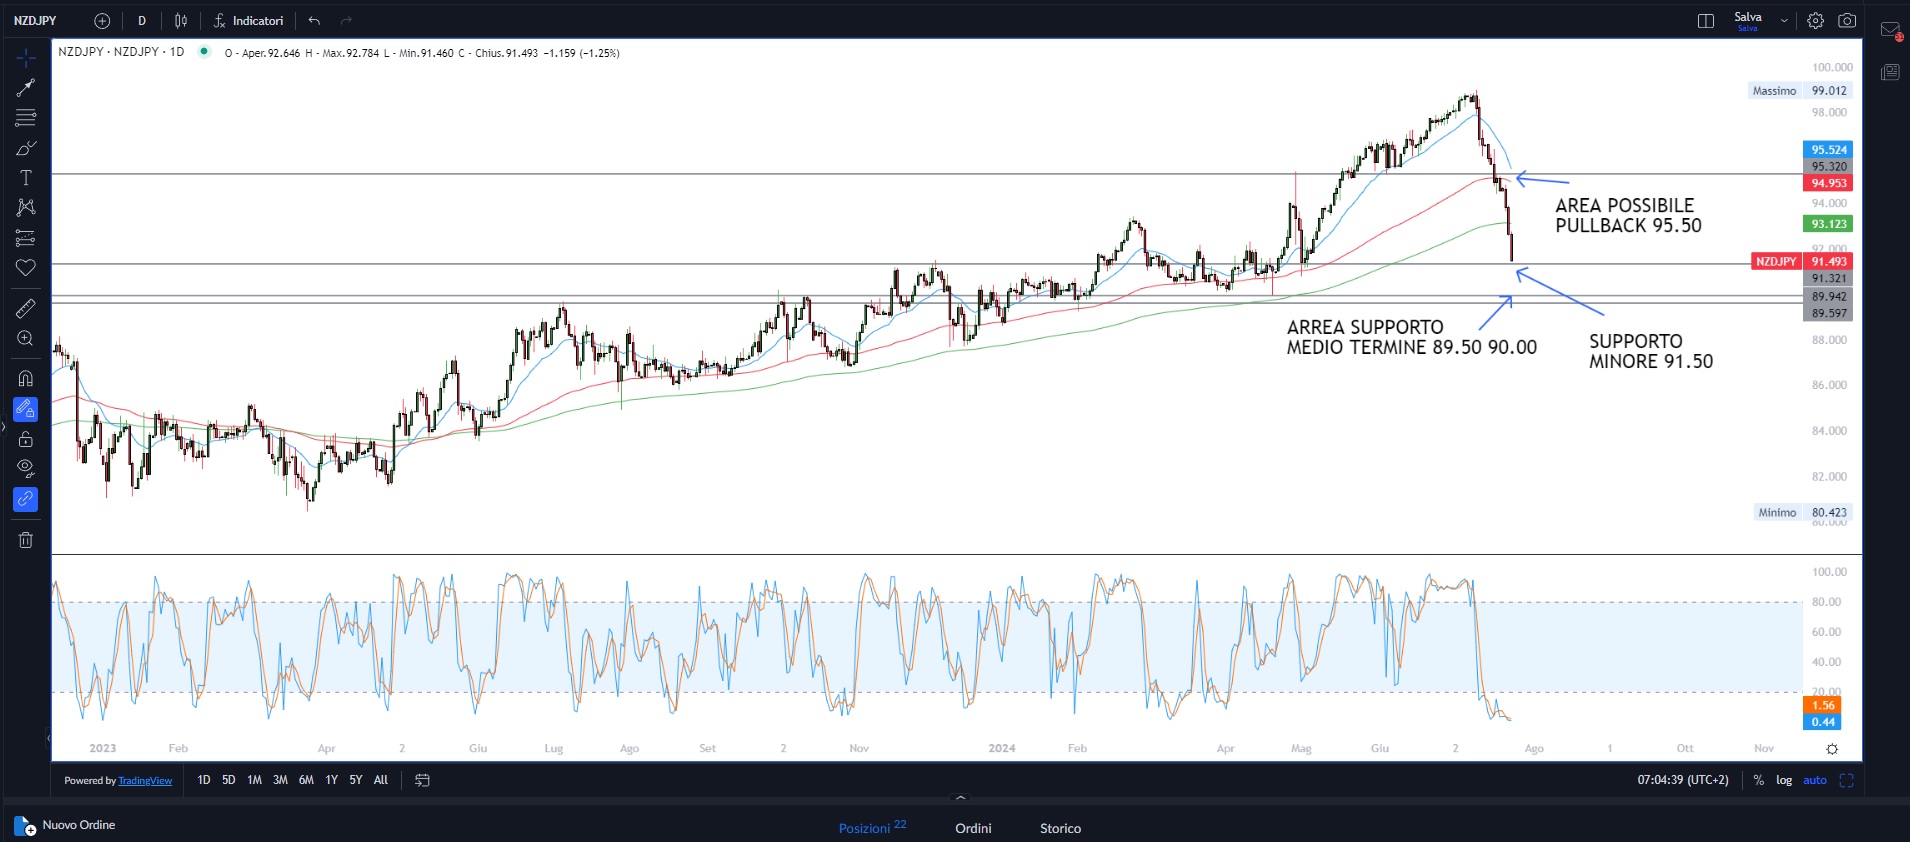This screenshot has height=842, width=1910.
Task: Click the zoom in magnifier tool
Action: pyautogui.click(x=26, y=339)
